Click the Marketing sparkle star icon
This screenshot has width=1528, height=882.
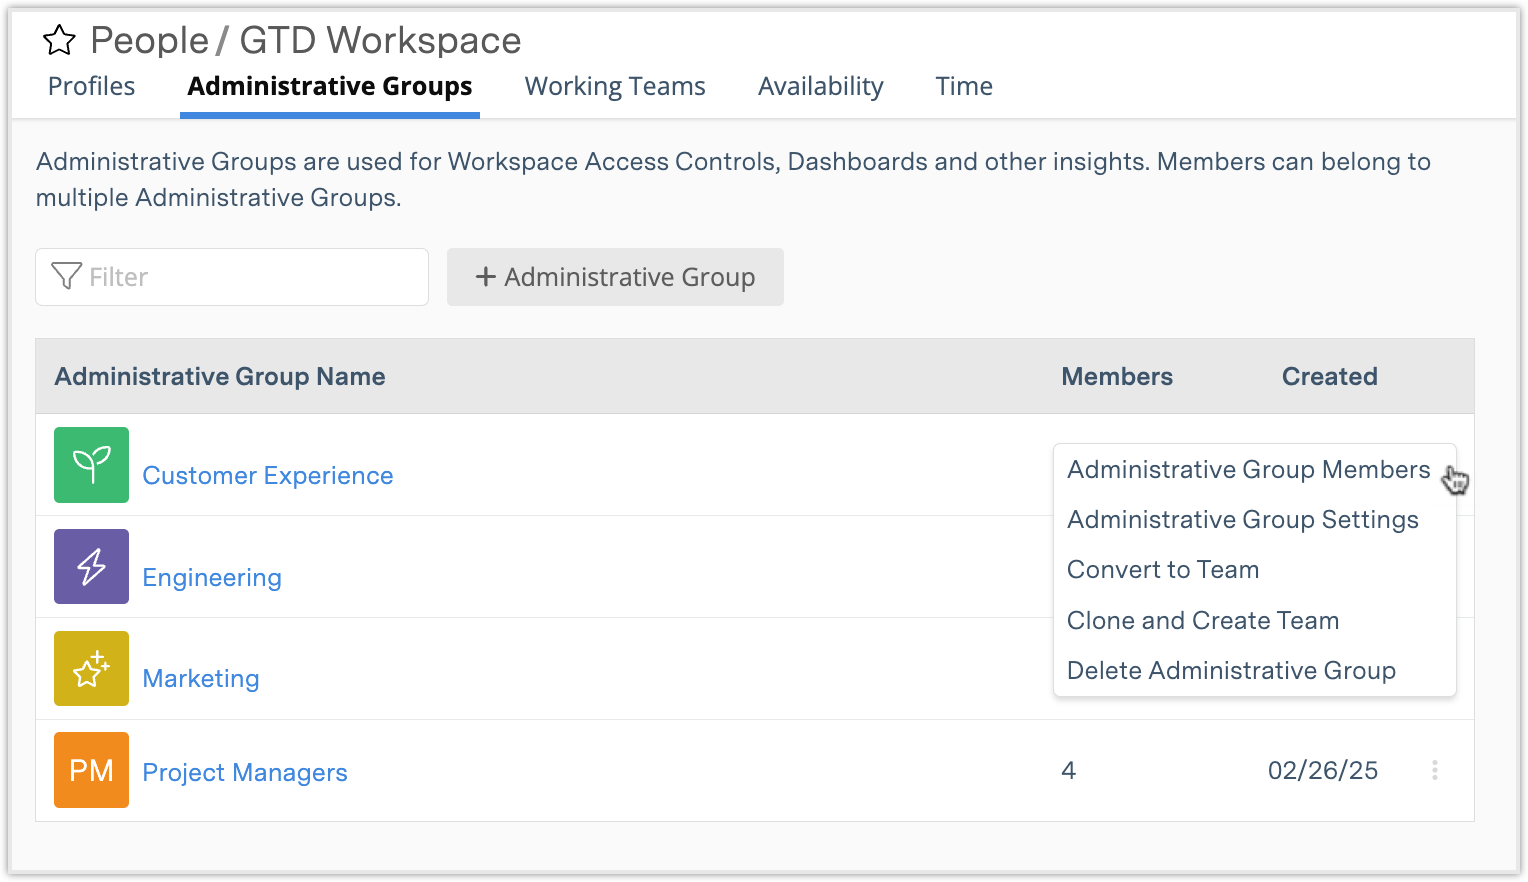[91, 669]
